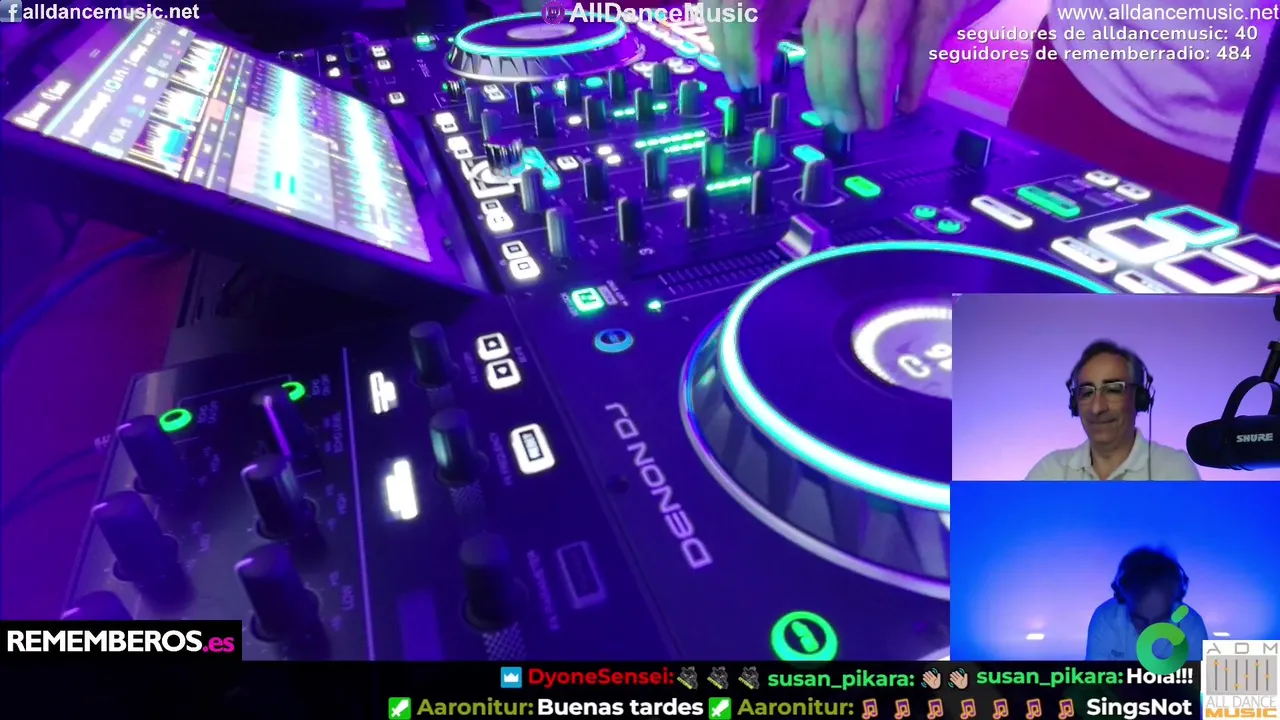Select the 'seguidores de alldancemusic: 40' counter
Image resolution: width=1280 pixels, height=720 pixels.
click(1107, 33)
